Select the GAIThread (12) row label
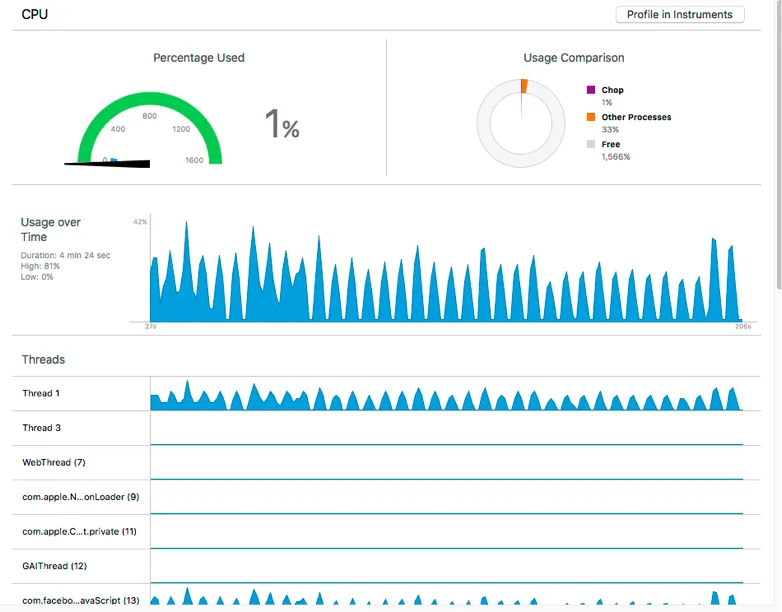 [x=54, y=566]
